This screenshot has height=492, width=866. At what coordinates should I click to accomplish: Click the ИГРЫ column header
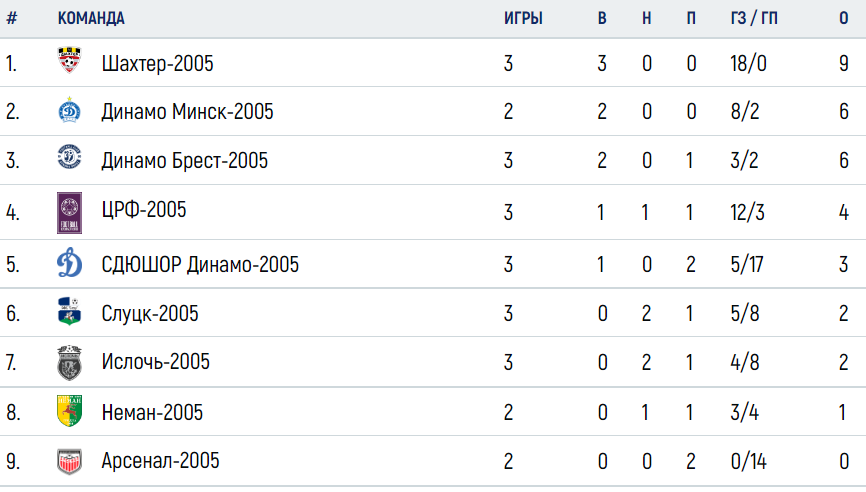(523, 18)
